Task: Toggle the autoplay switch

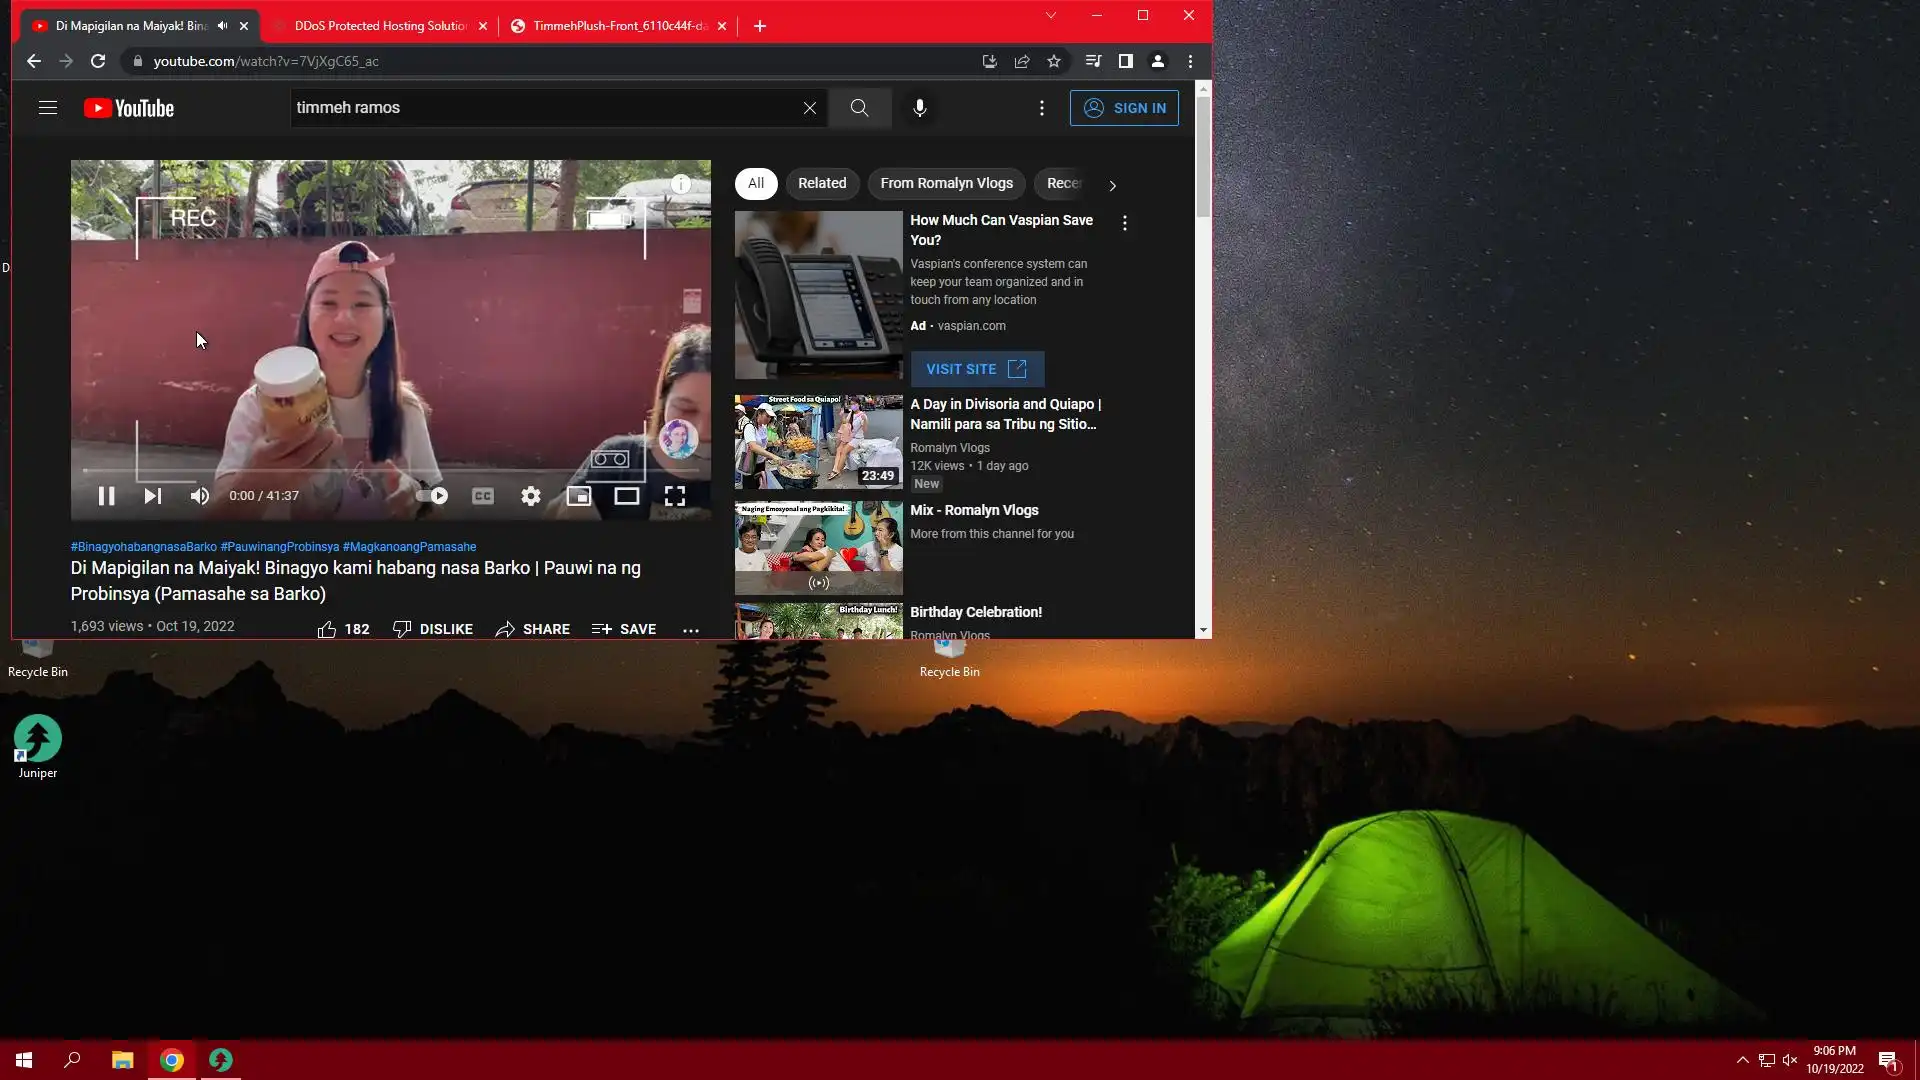Action: click(433, 496)
